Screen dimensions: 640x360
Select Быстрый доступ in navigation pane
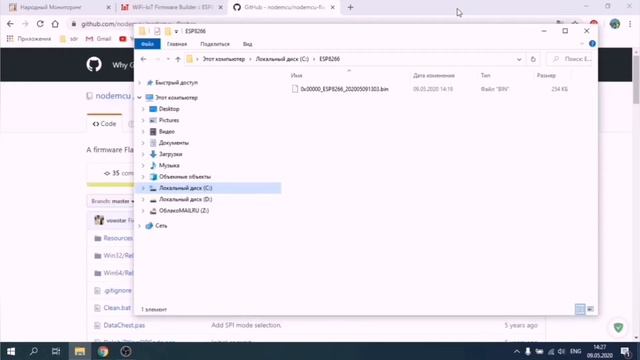[176, 82]
